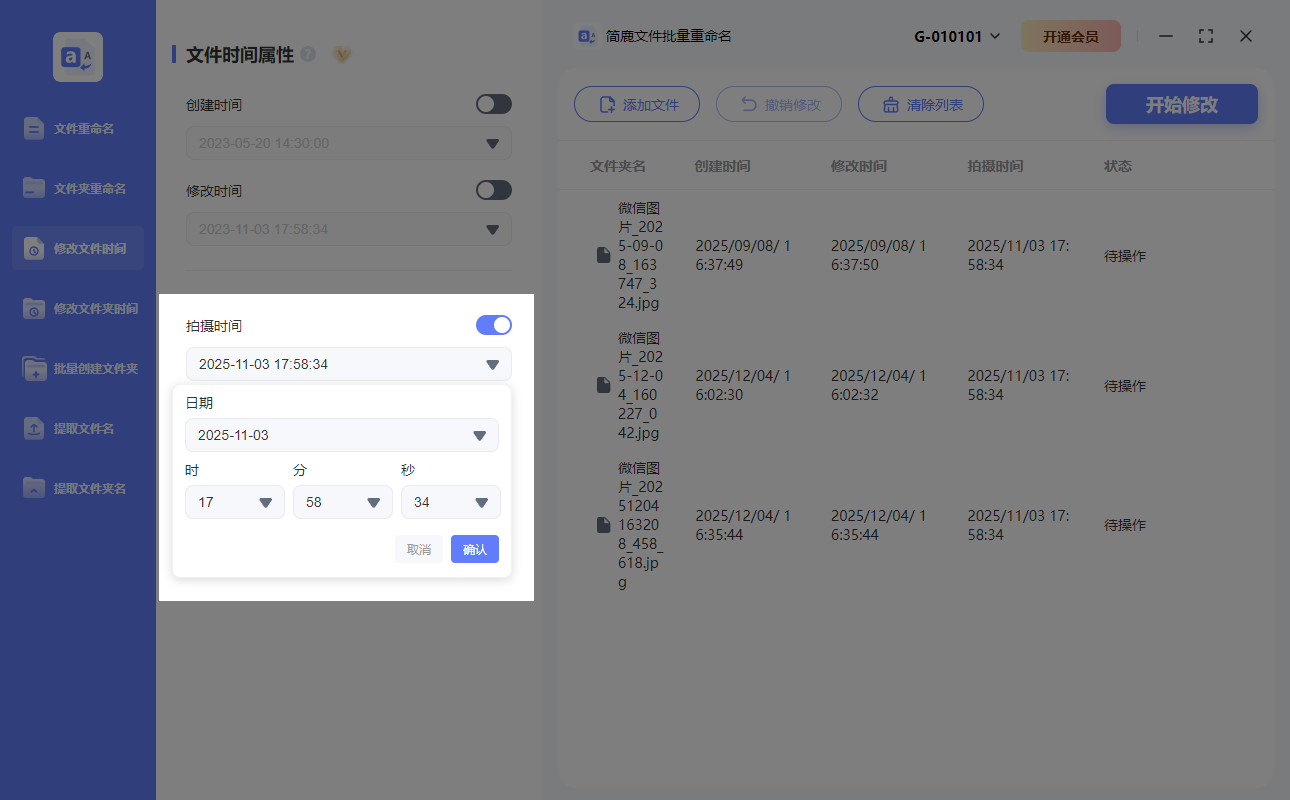Click the help question mark beside 文件时间属性
Screen dimensions: 1290x800
point(309,56)
